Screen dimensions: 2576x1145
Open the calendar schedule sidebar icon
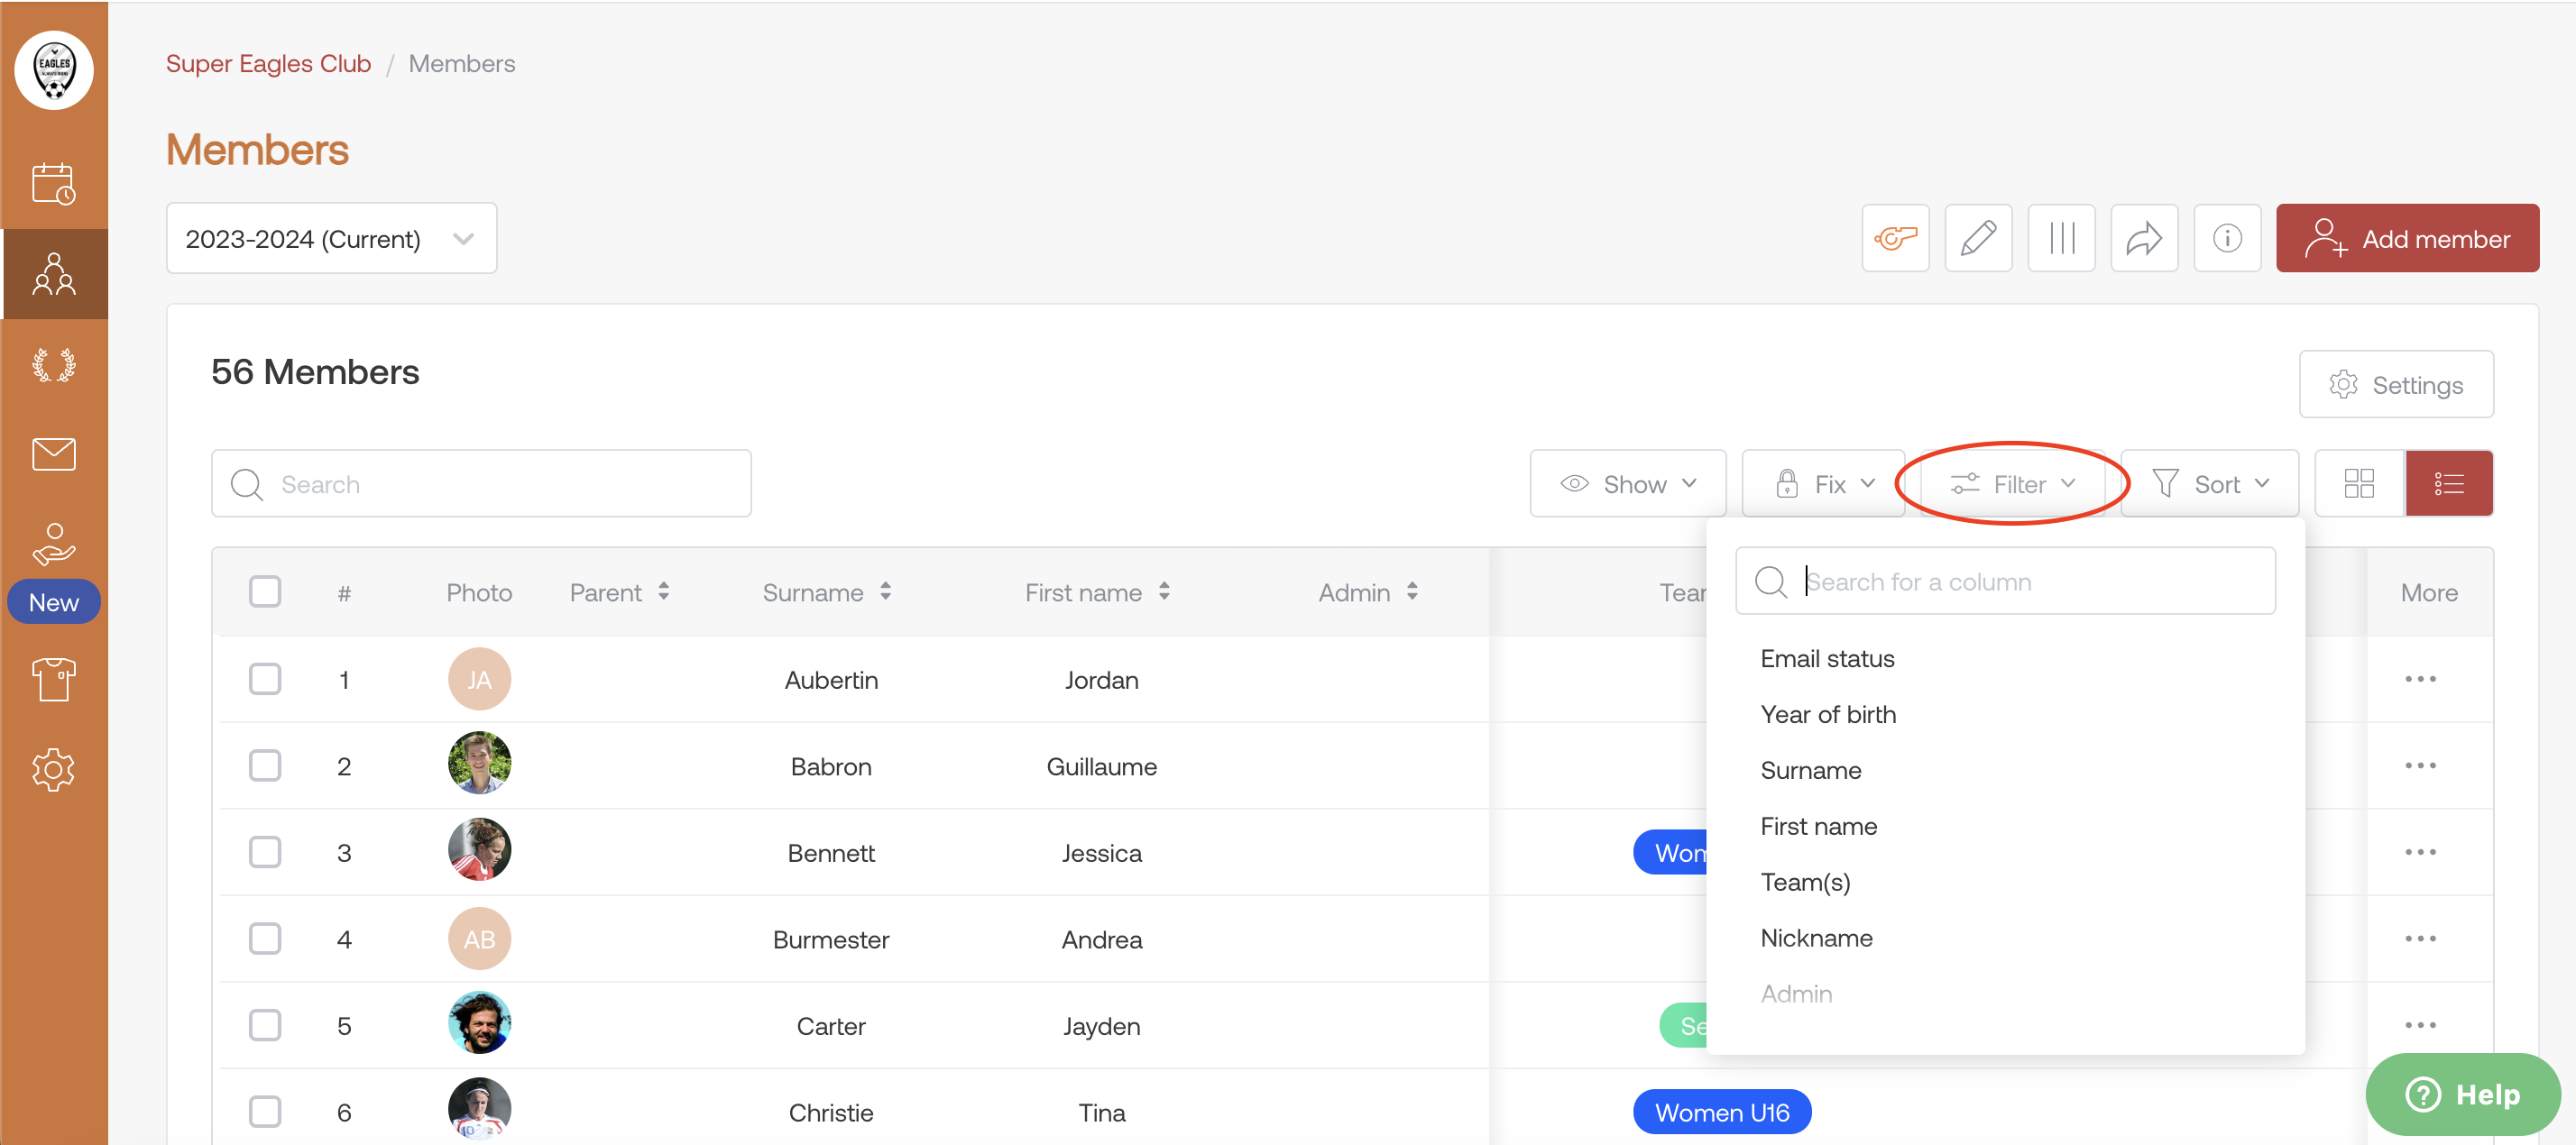coord(54,184)
